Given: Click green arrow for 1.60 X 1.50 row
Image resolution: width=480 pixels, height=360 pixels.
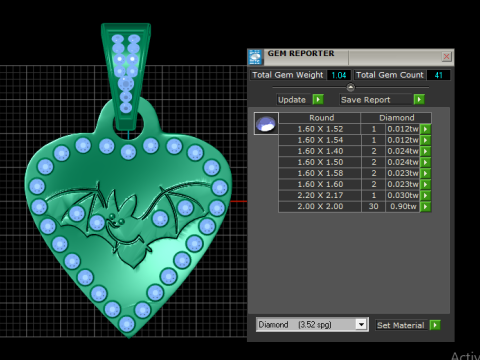Looking at the screenshot, I should 426,162.
